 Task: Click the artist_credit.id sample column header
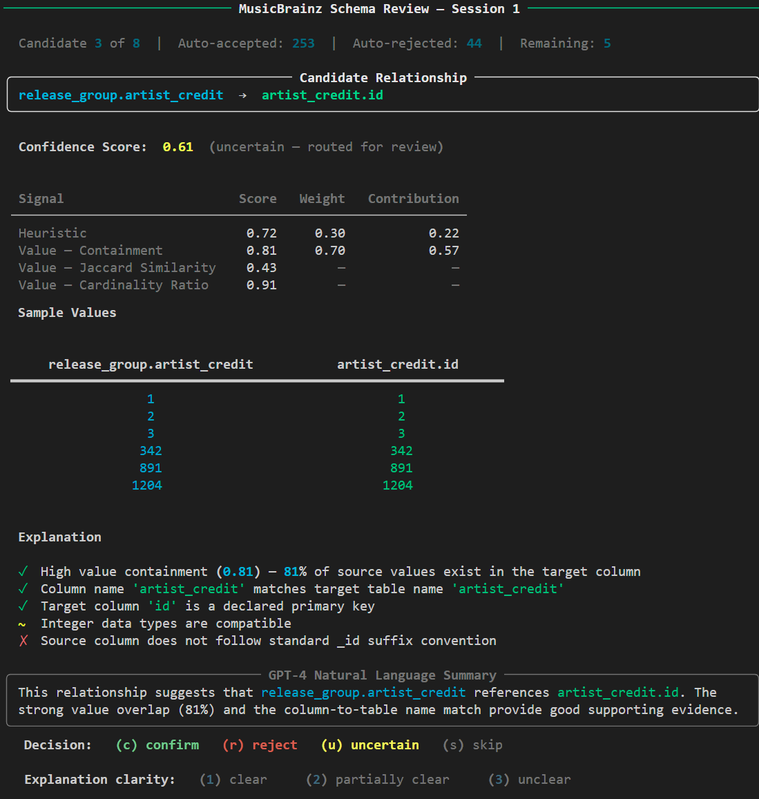(398, 365)
